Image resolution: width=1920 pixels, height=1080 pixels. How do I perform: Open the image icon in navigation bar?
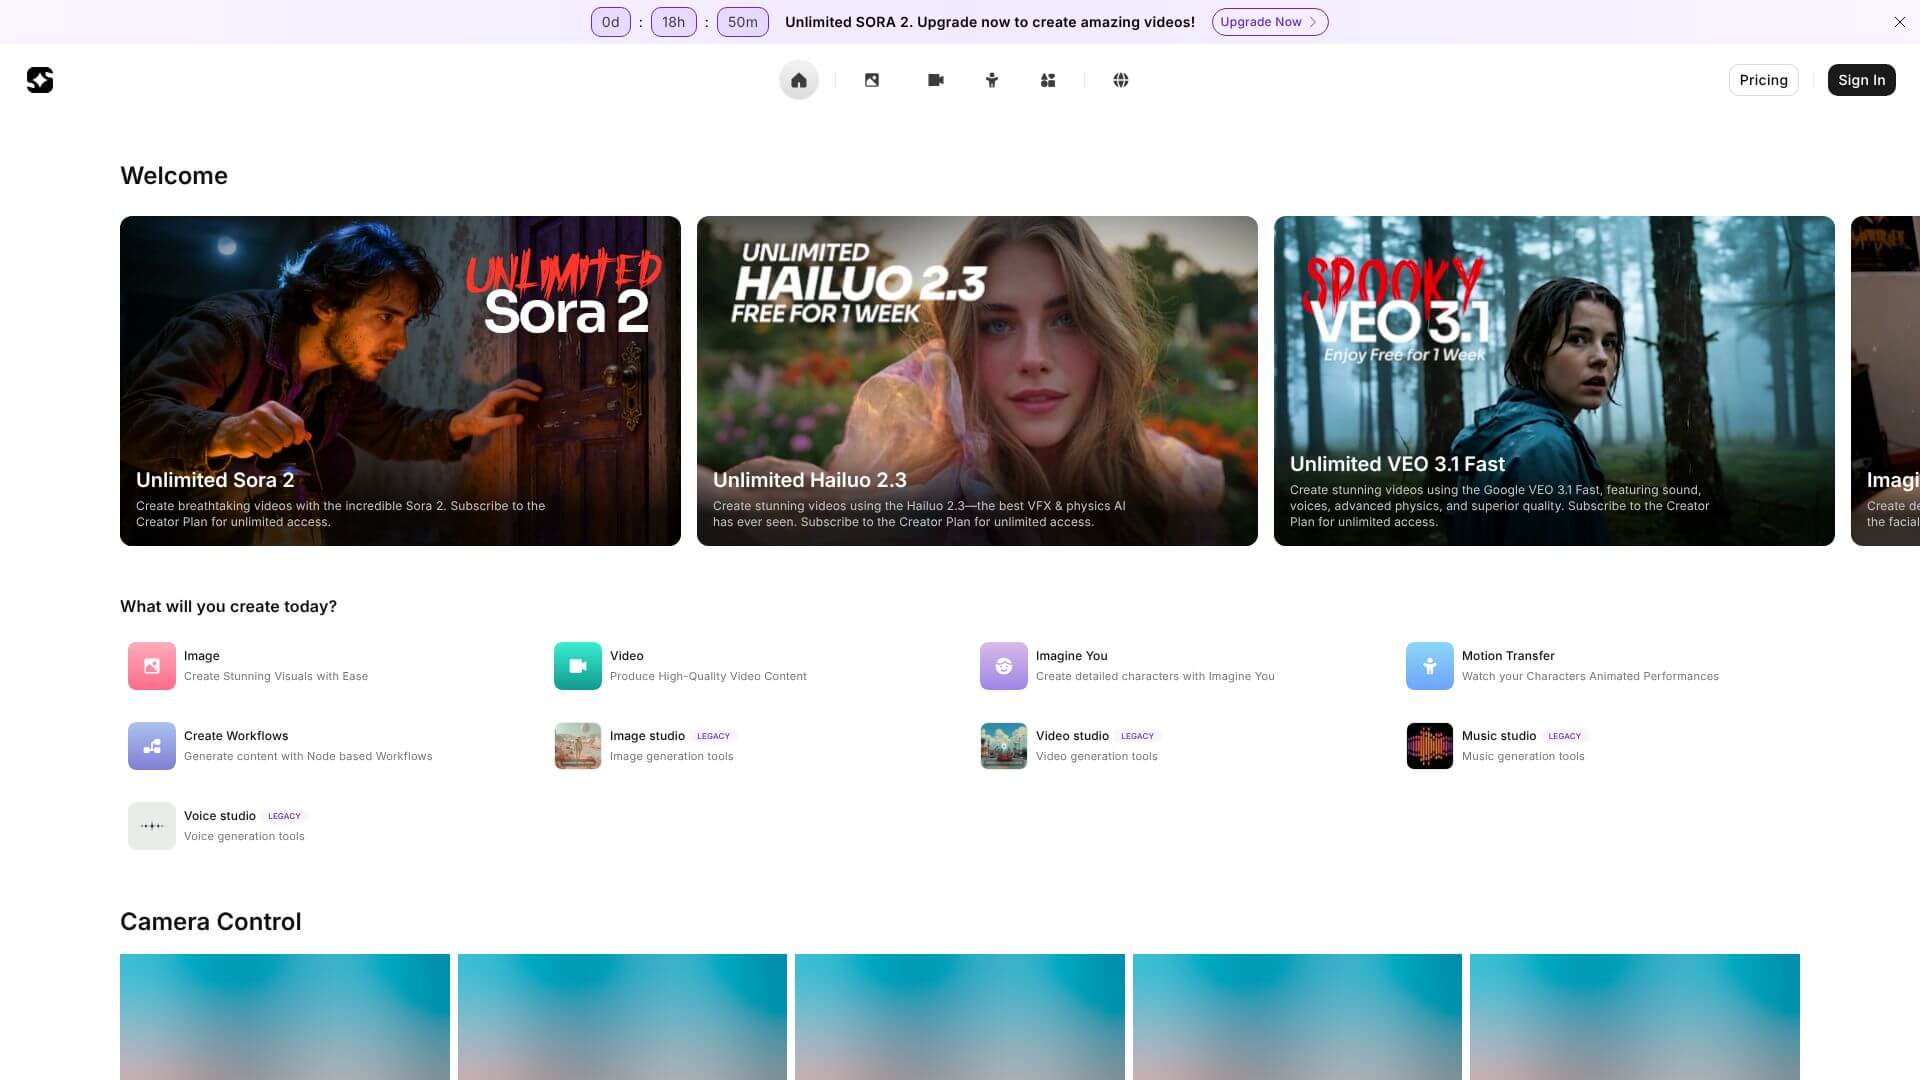(x=872, y=80)
